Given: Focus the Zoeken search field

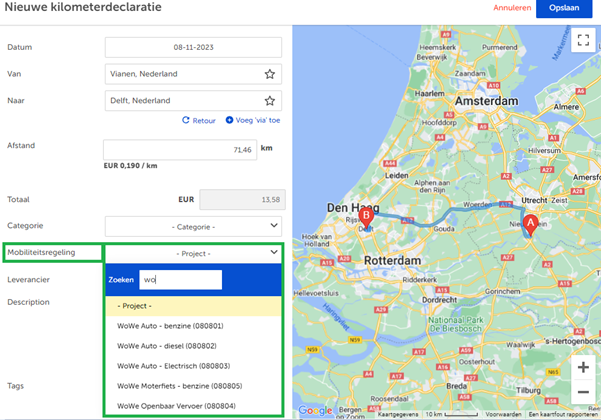Looking at the screenshot, I should pyautogui.click(x=181, y=280).
